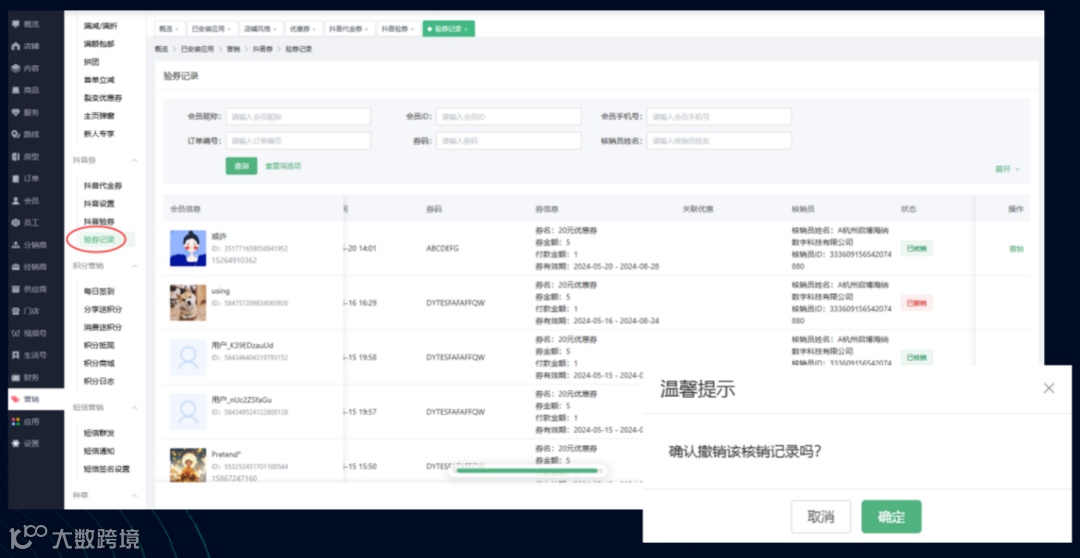Click avatar thumbnail of member Pretend*
Image resolution: width=1080 pixels, height=558 pixels.
pos(188,466)
